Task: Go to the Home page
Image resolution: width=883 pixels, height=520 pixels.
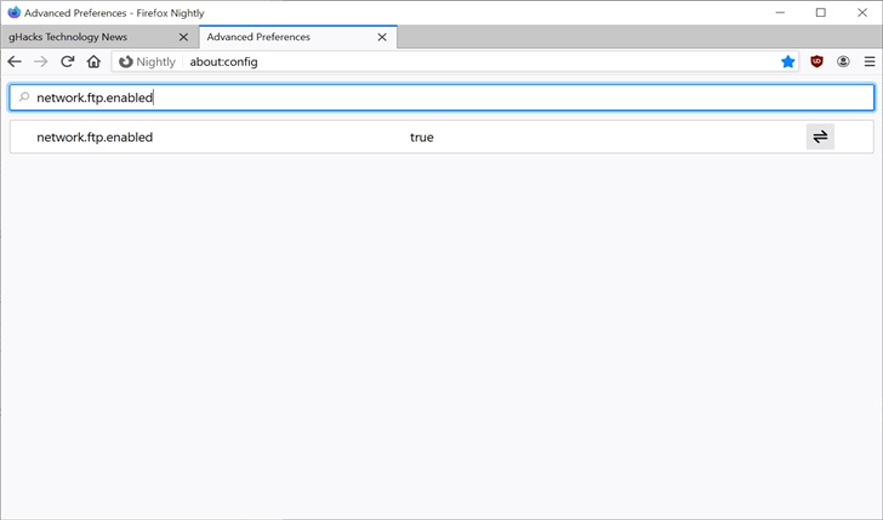Action: [94, 62]
